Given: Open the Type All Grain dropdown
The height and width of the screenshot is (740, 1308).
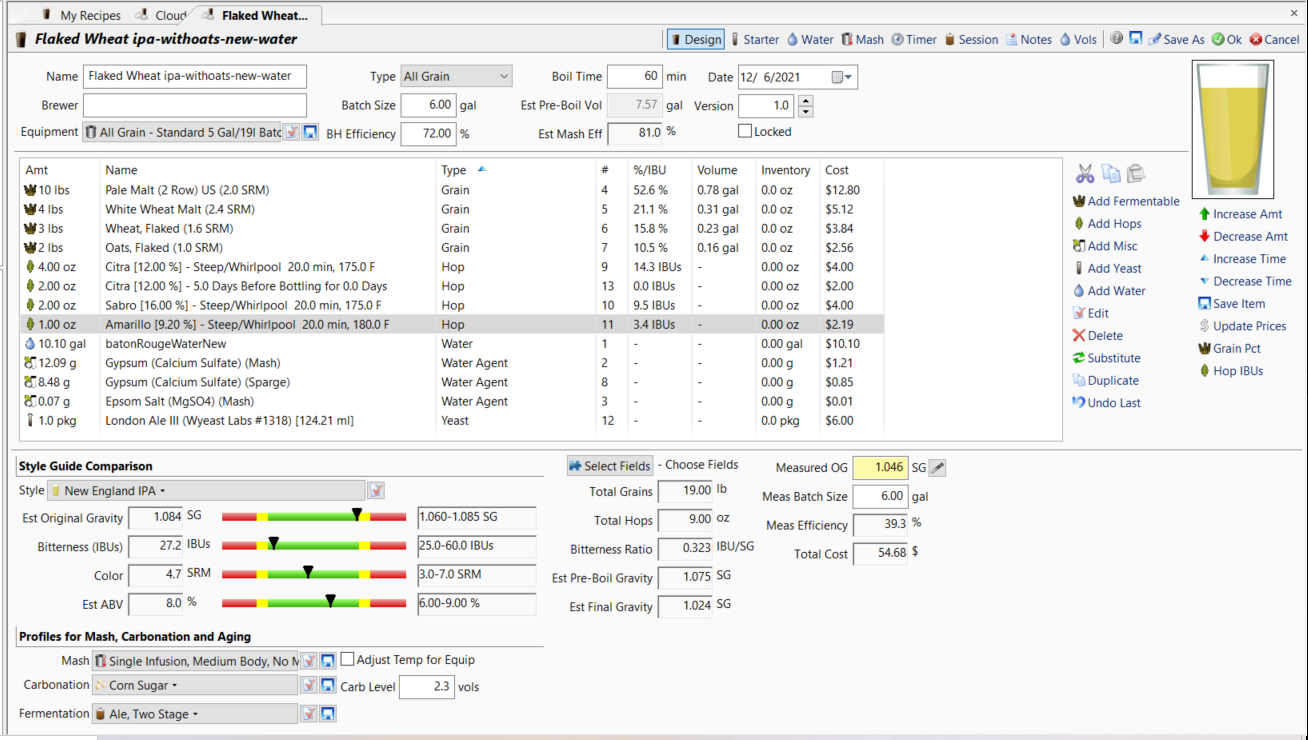Looking at the screenshot, I should pos(456,76).
